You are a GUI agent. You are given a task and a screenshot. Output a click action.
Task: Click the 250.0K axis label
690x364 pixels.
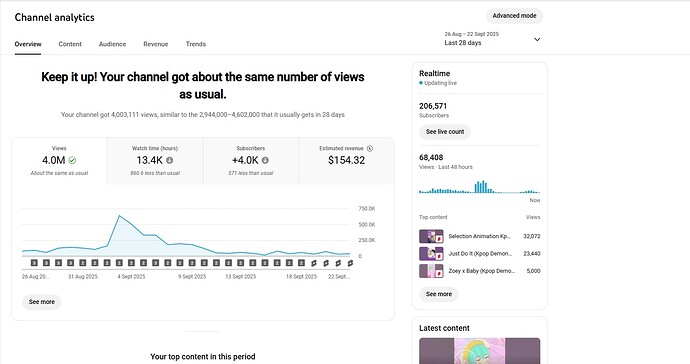click(367, 240)
